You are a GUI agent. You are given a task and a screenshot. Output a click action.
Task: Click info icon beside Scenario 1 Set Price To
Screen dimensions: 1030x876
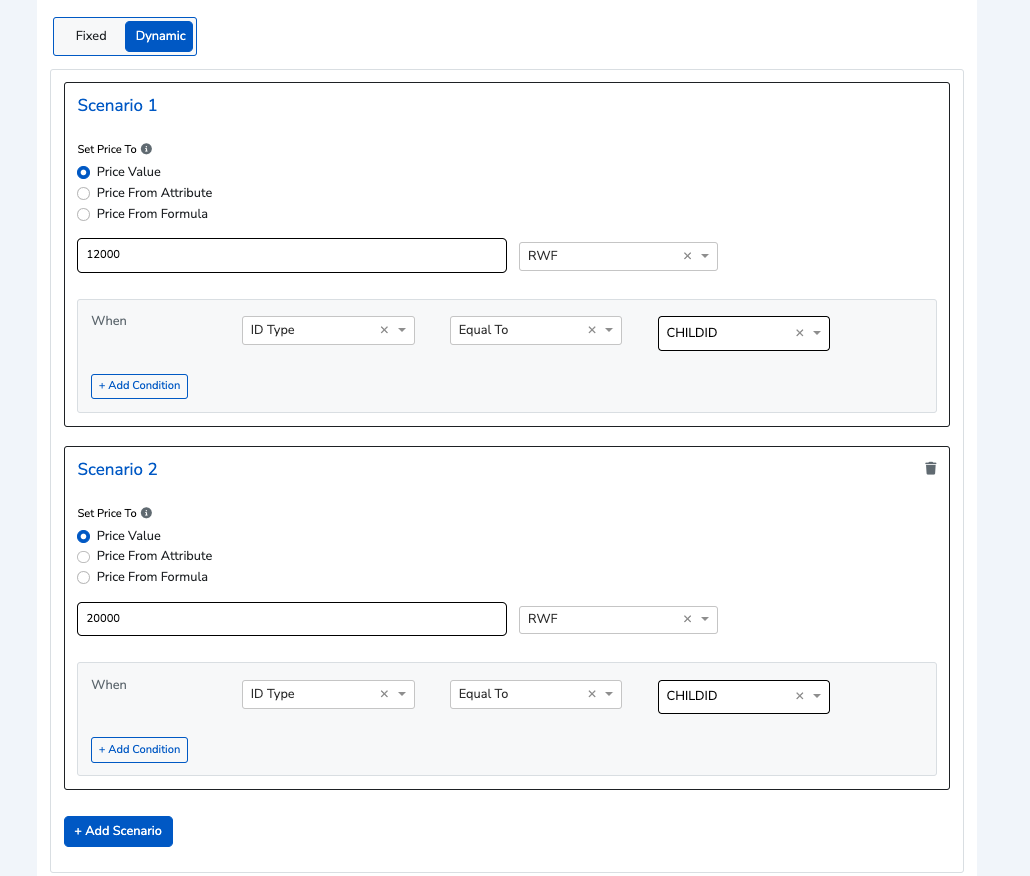point(146,149)
